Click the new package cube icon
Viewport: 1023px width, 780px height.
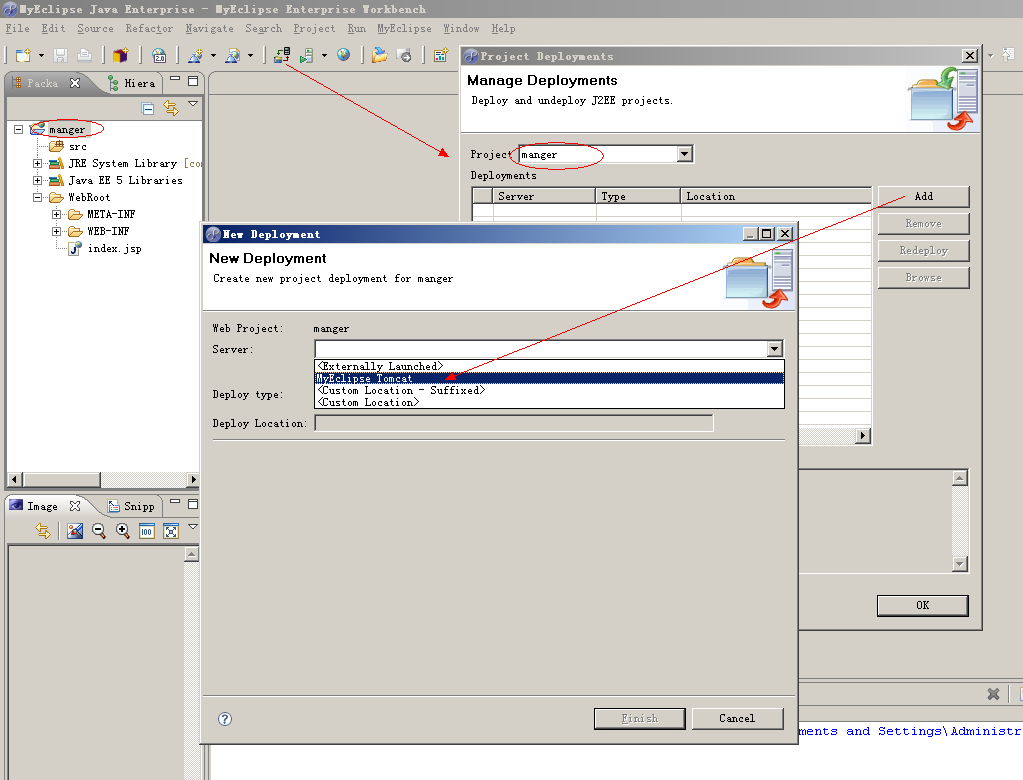coord(120,55)
